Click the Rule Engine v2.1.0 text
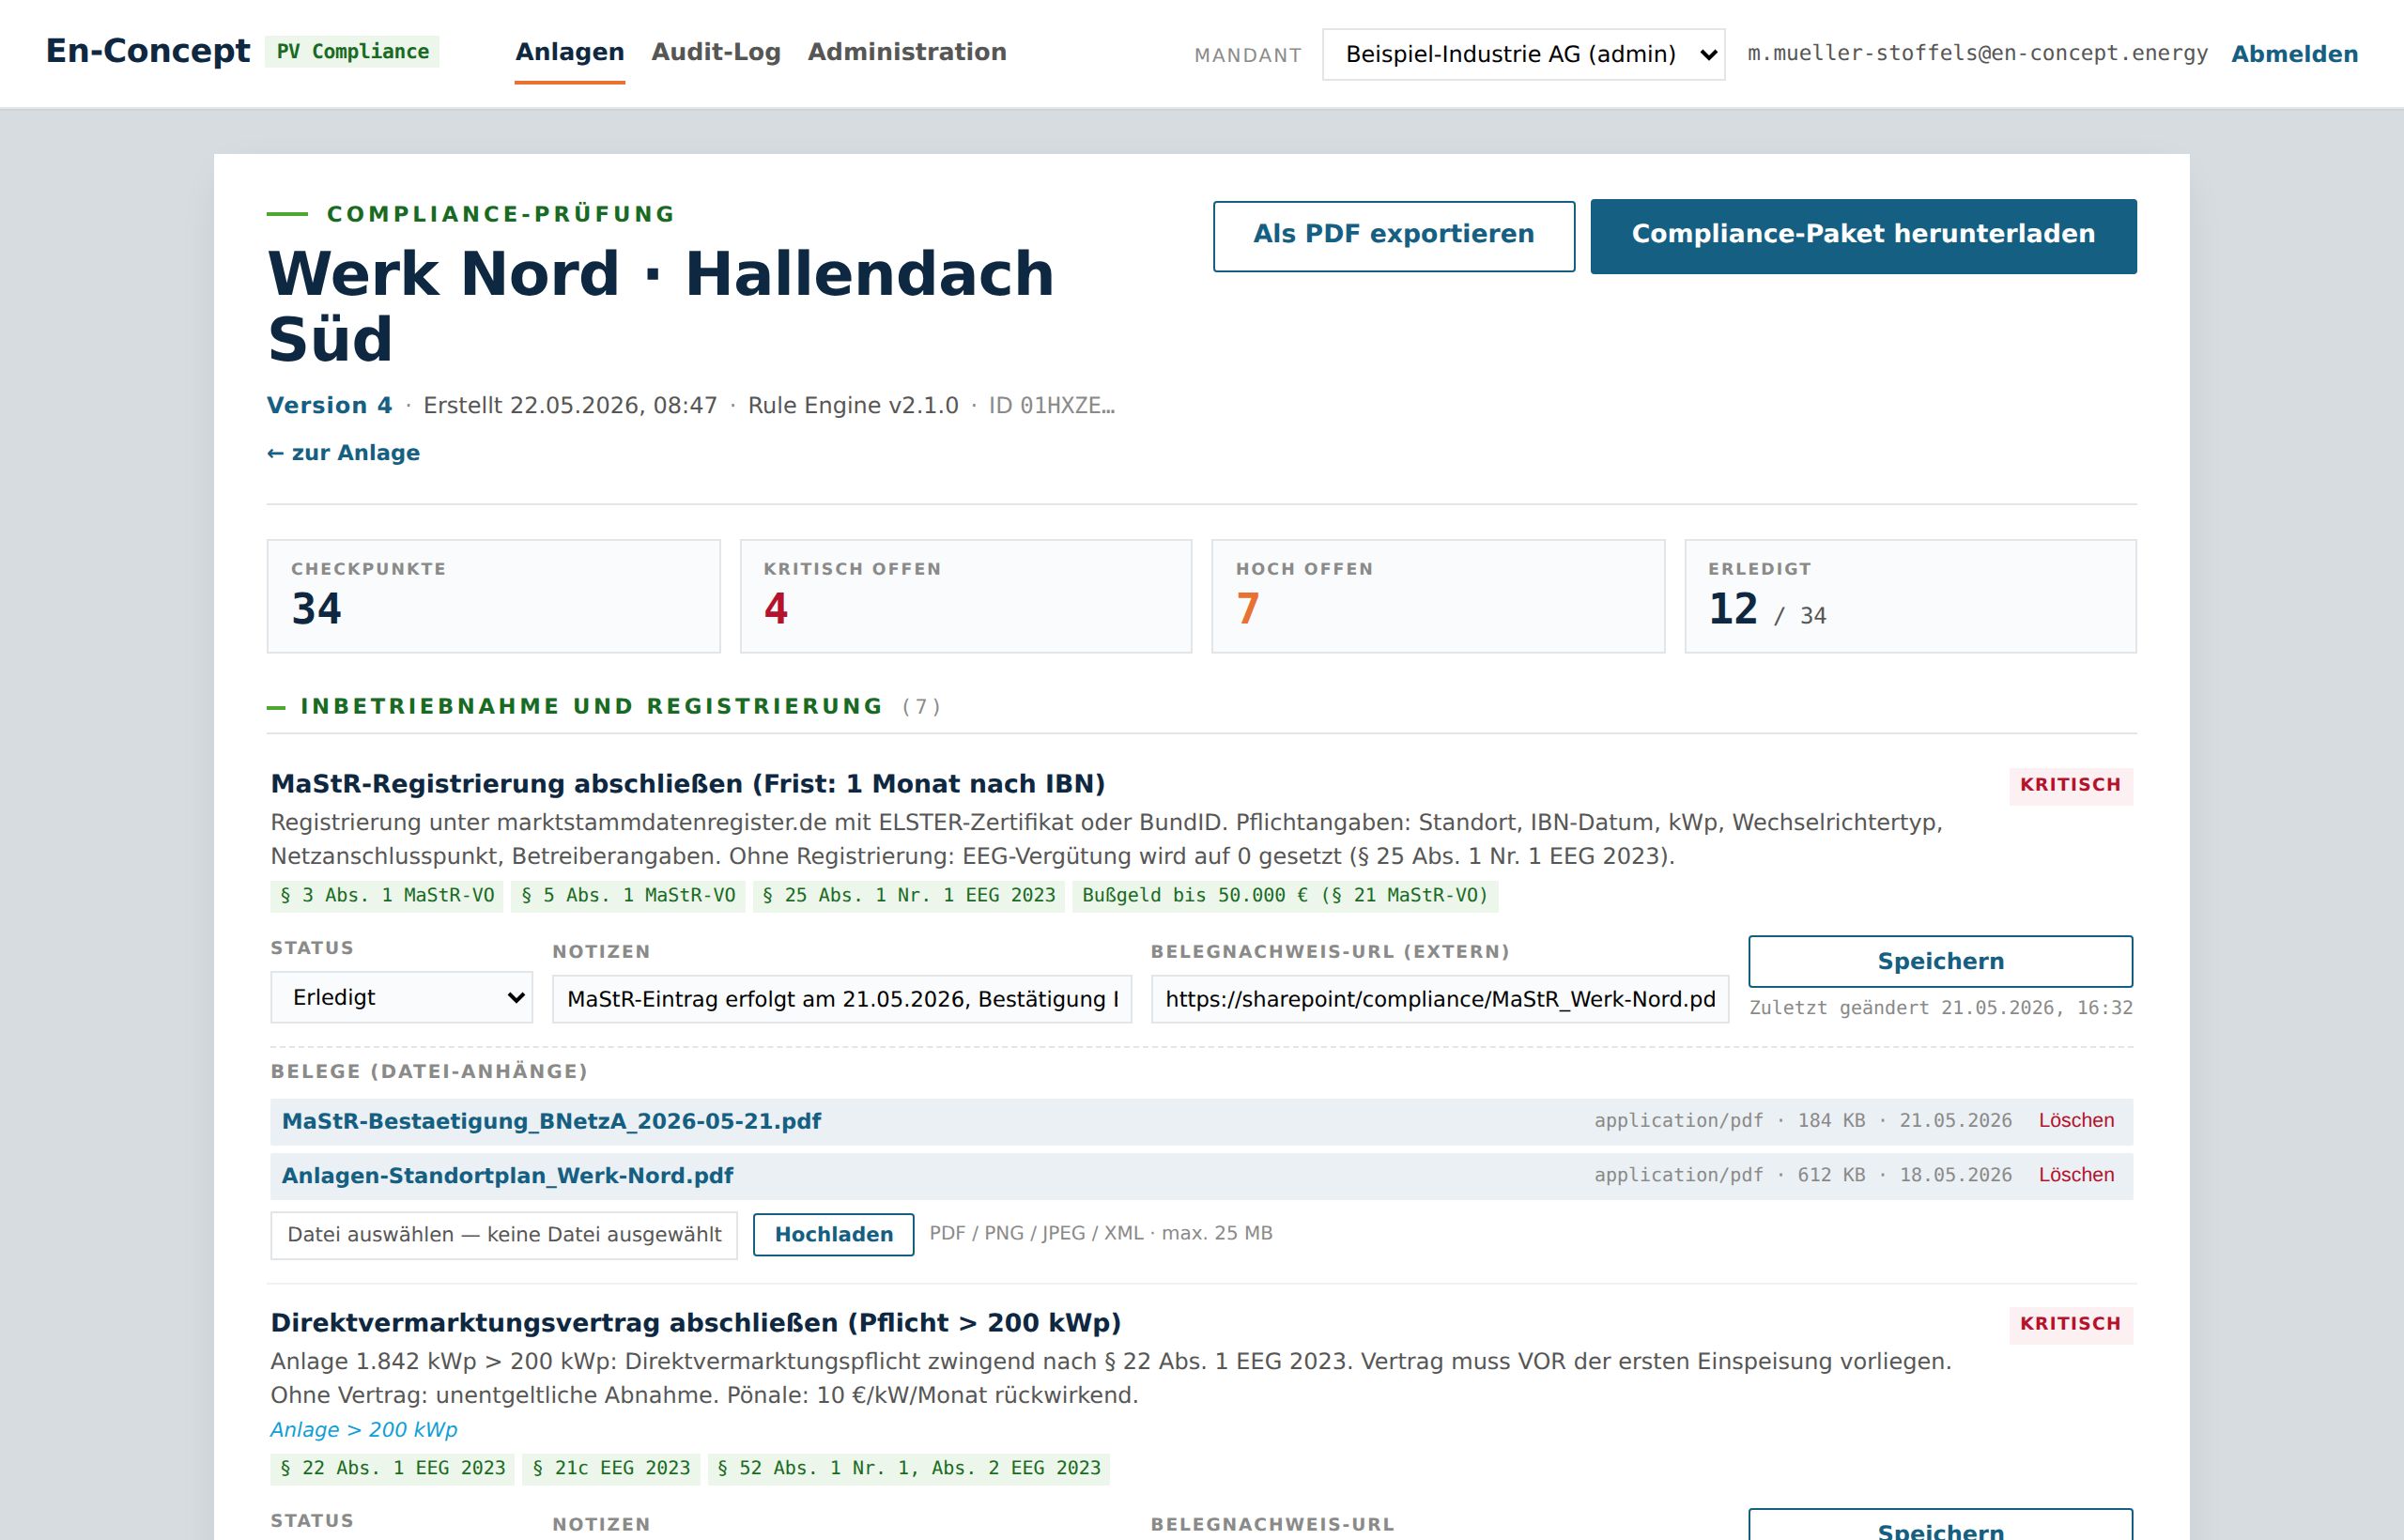2404x1540 pixels. 852,405
